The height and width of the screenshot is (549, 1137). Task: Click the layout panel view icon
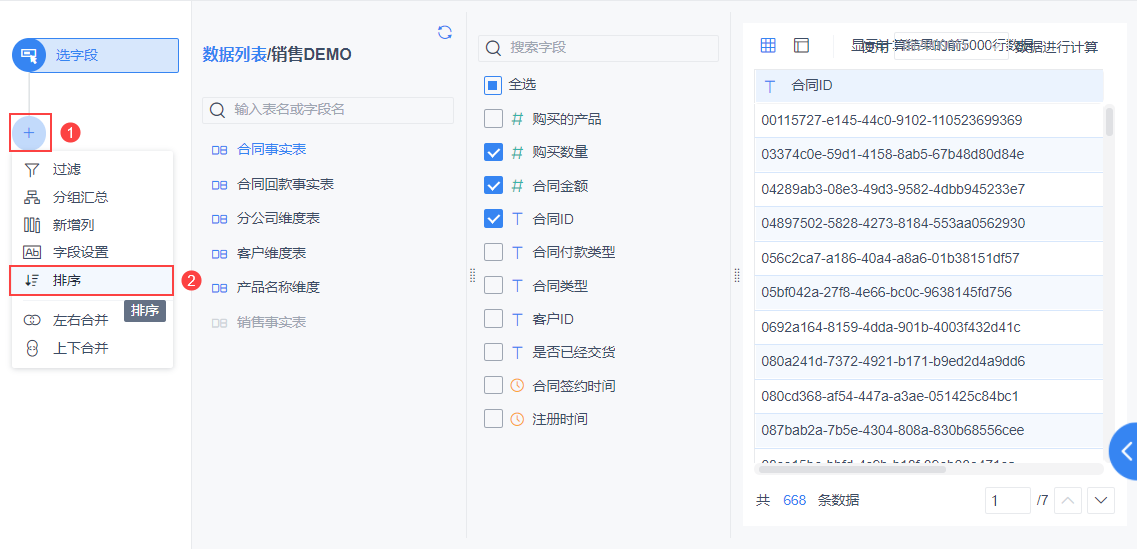(x=801, y=46)
